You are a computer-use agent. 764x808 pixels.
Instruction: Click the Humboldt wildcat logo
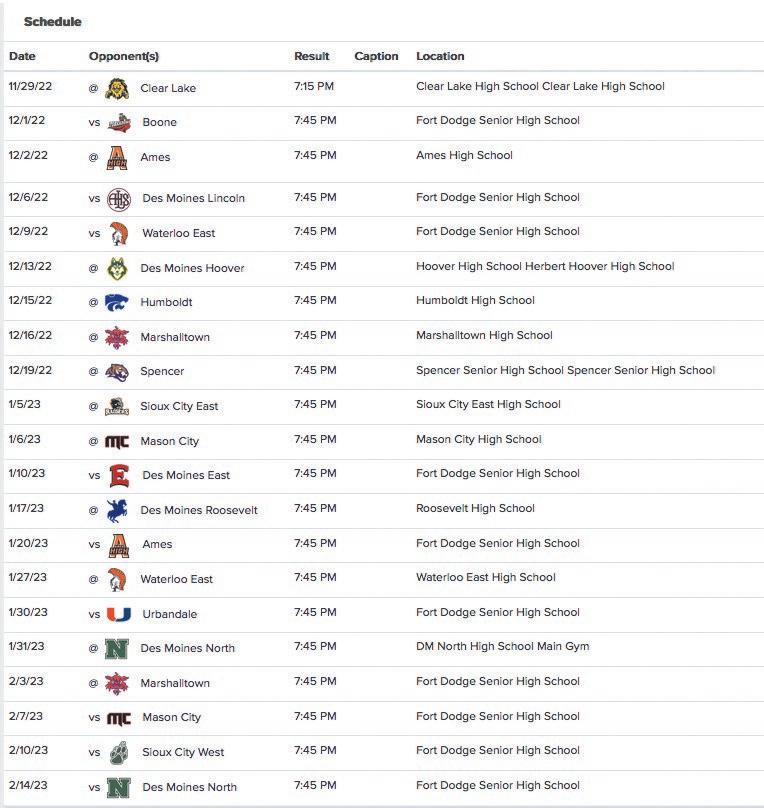[117, 302]
